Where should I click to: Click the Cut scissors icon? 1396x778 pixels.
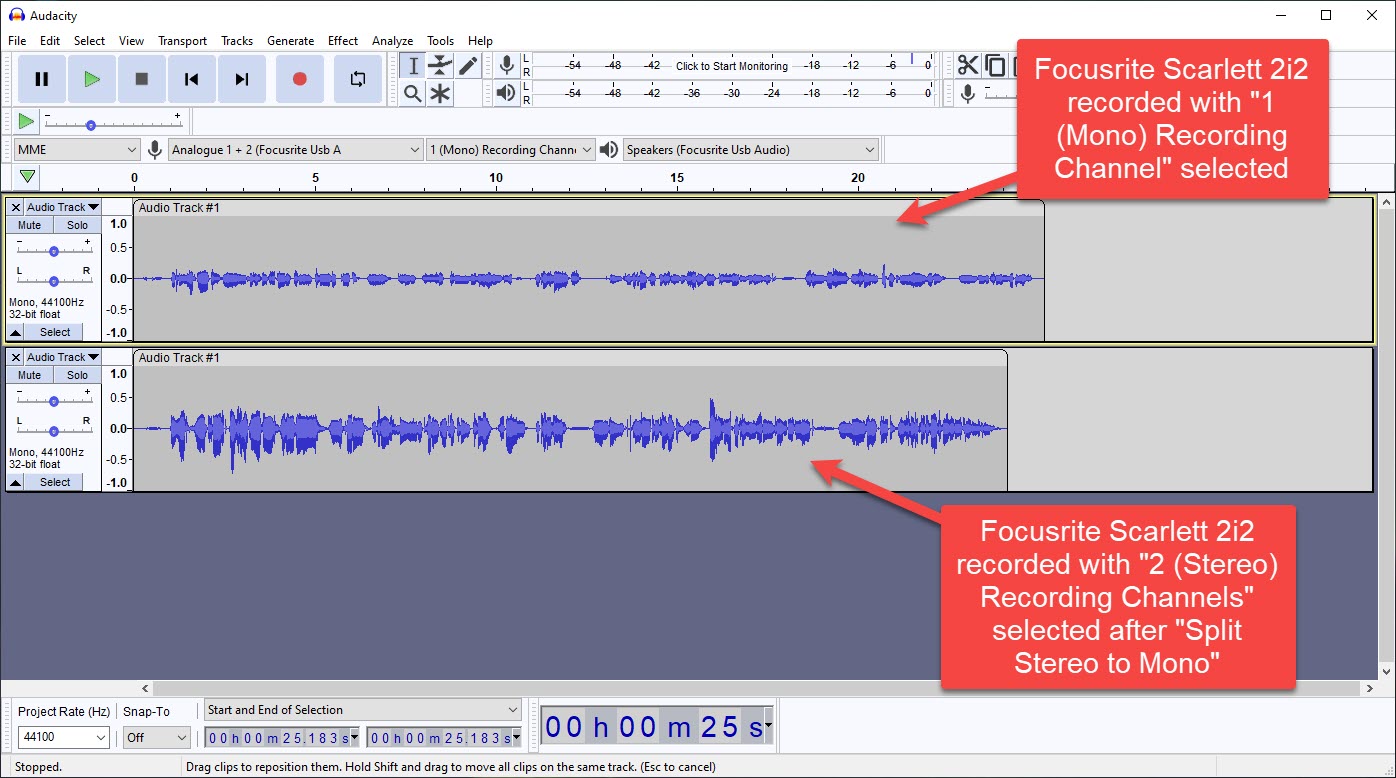point(967,66)
